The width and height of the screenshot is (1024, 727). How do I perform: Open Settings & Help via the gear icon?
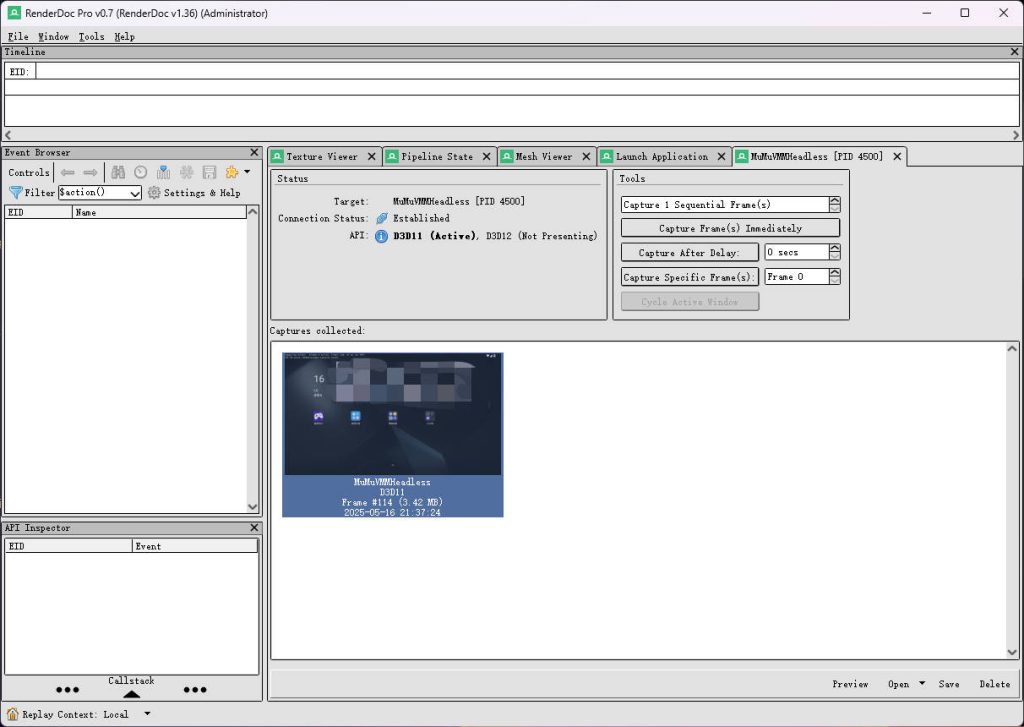point(153,192)
